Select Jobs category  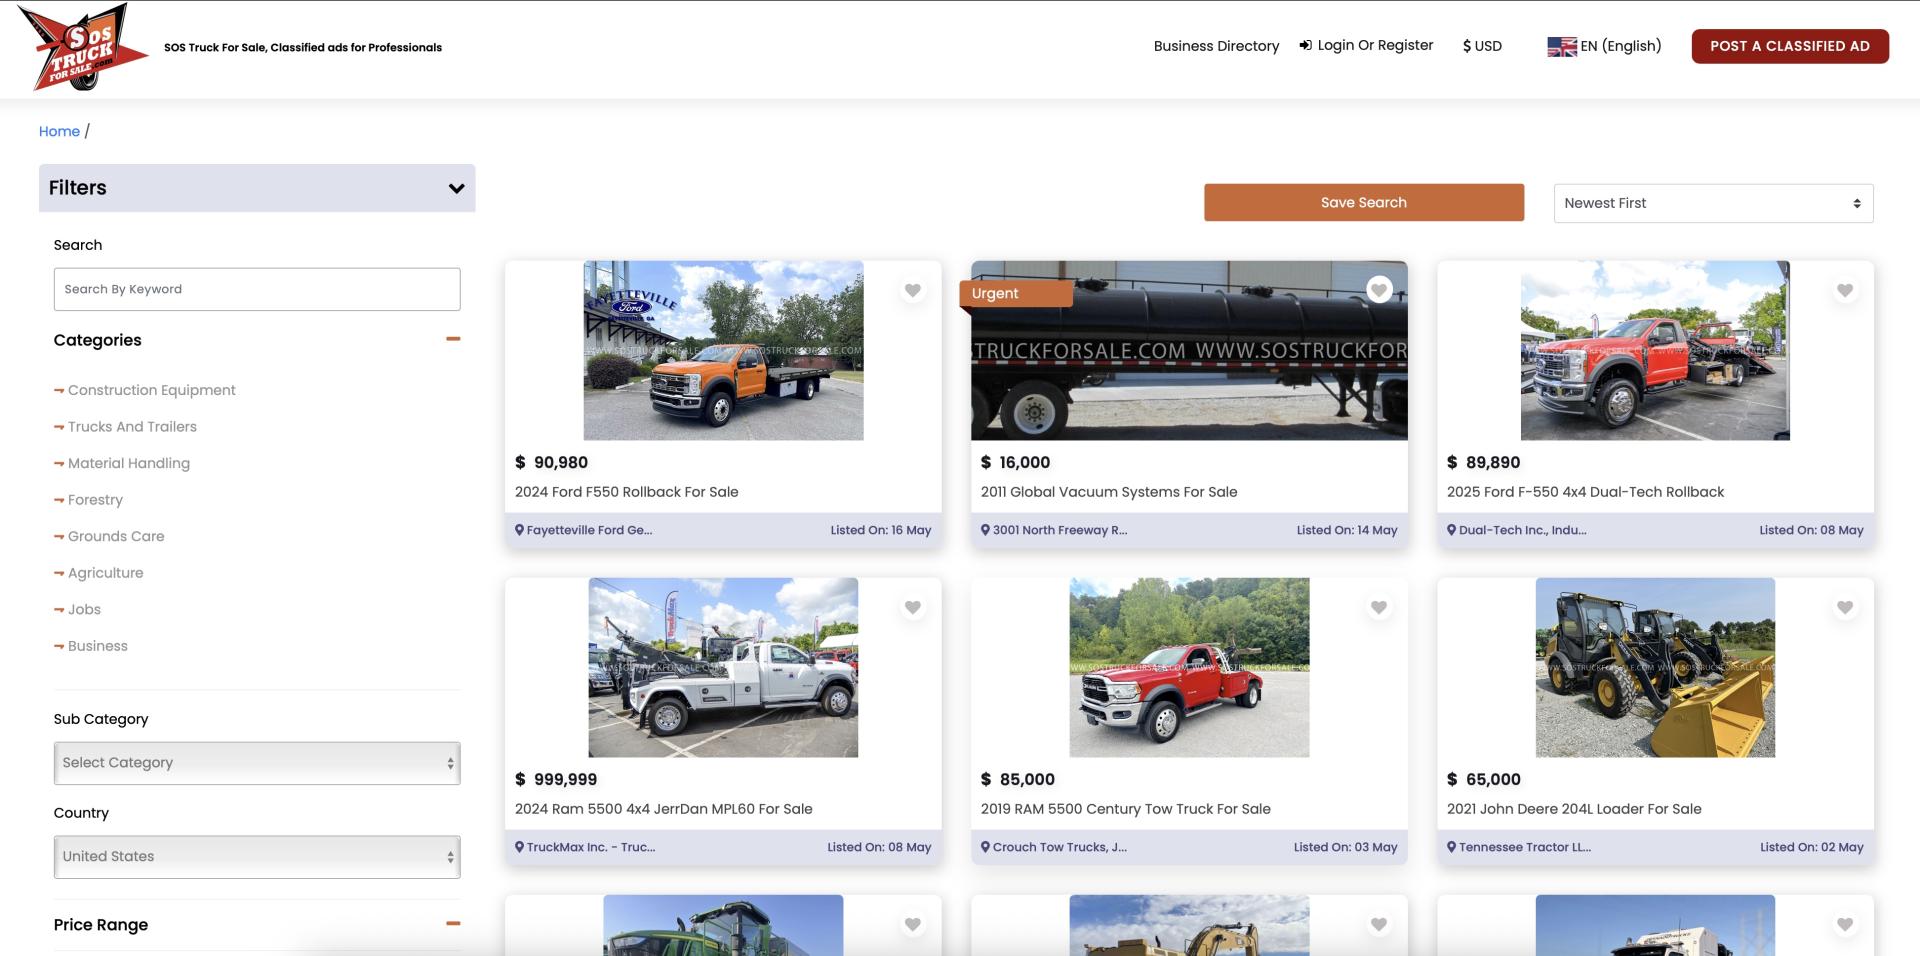coord(84,609)
